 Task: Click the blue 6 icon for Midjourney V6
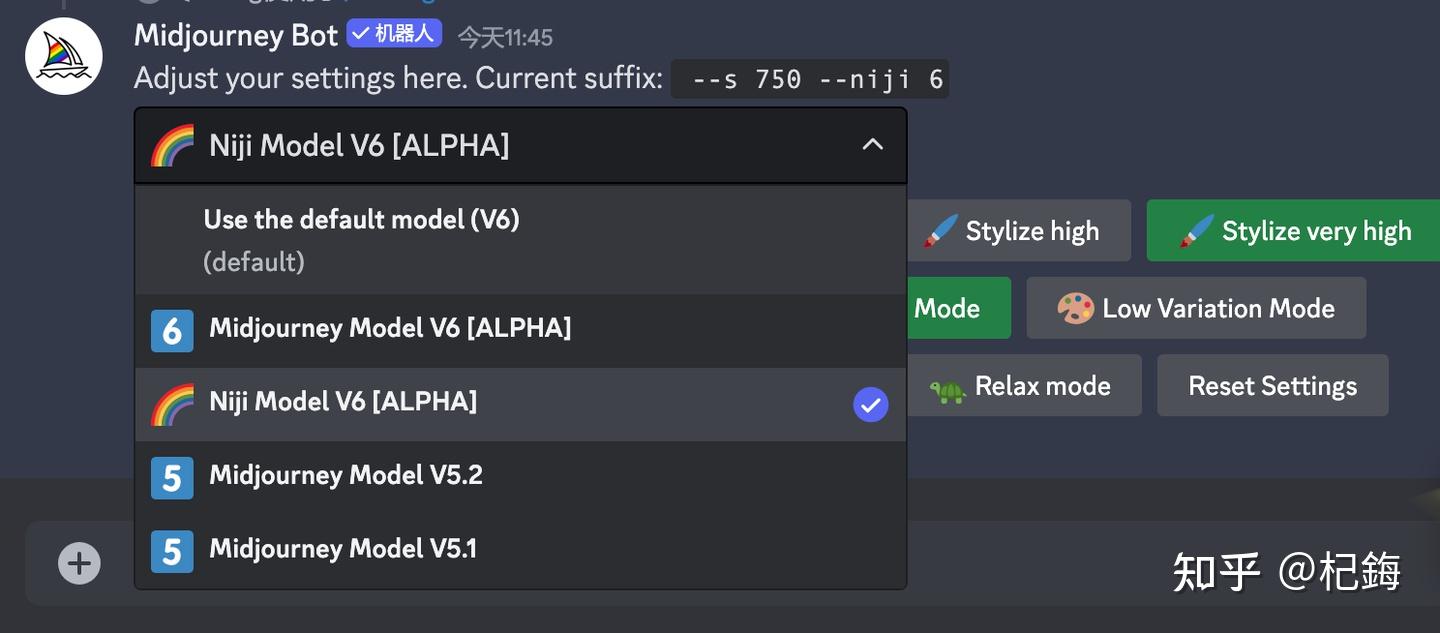coord(171,331)
